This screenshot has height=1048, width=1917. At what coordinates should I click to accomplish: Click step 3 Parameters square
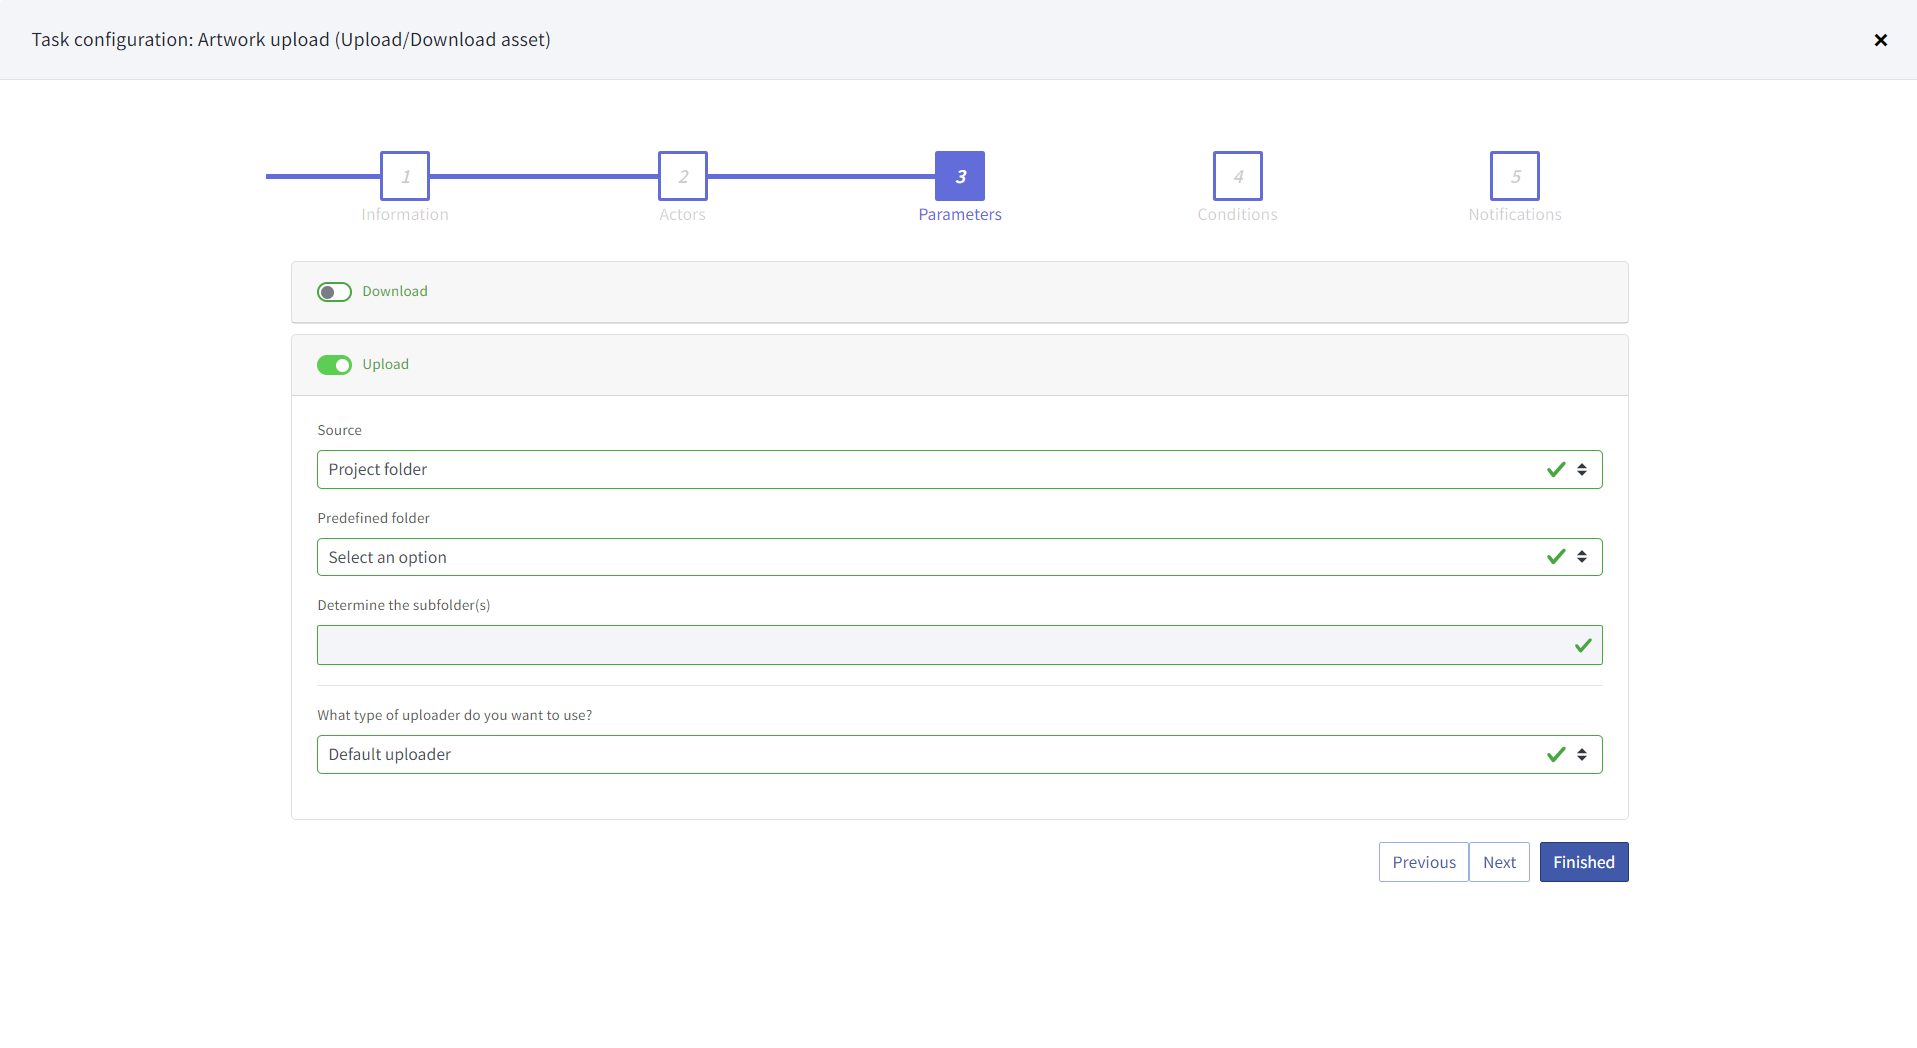click(x=959, y=176)
